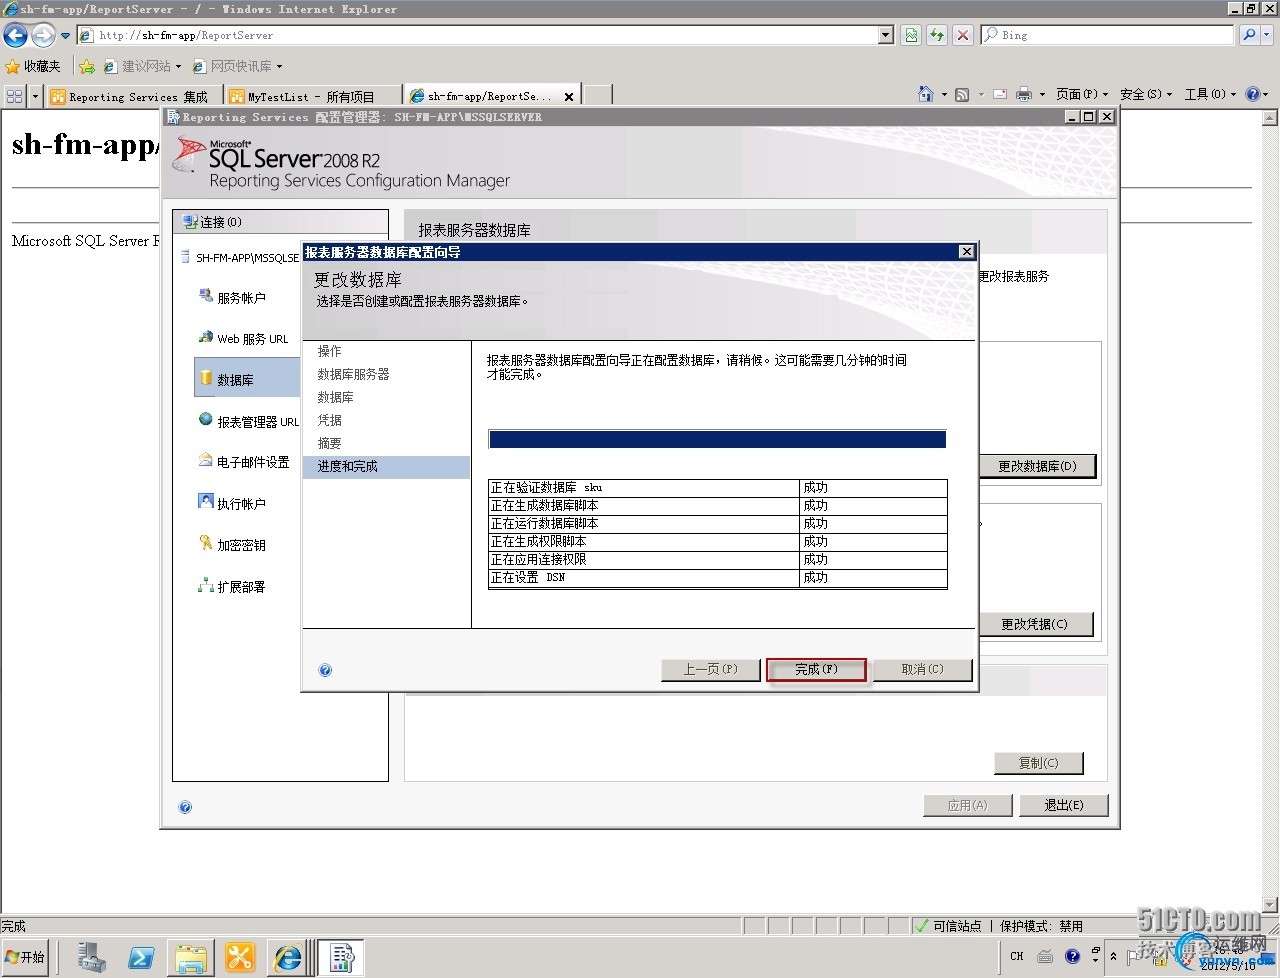Click the wizard progress bar
Screen dimensions: 1280x978
(717, 440)
